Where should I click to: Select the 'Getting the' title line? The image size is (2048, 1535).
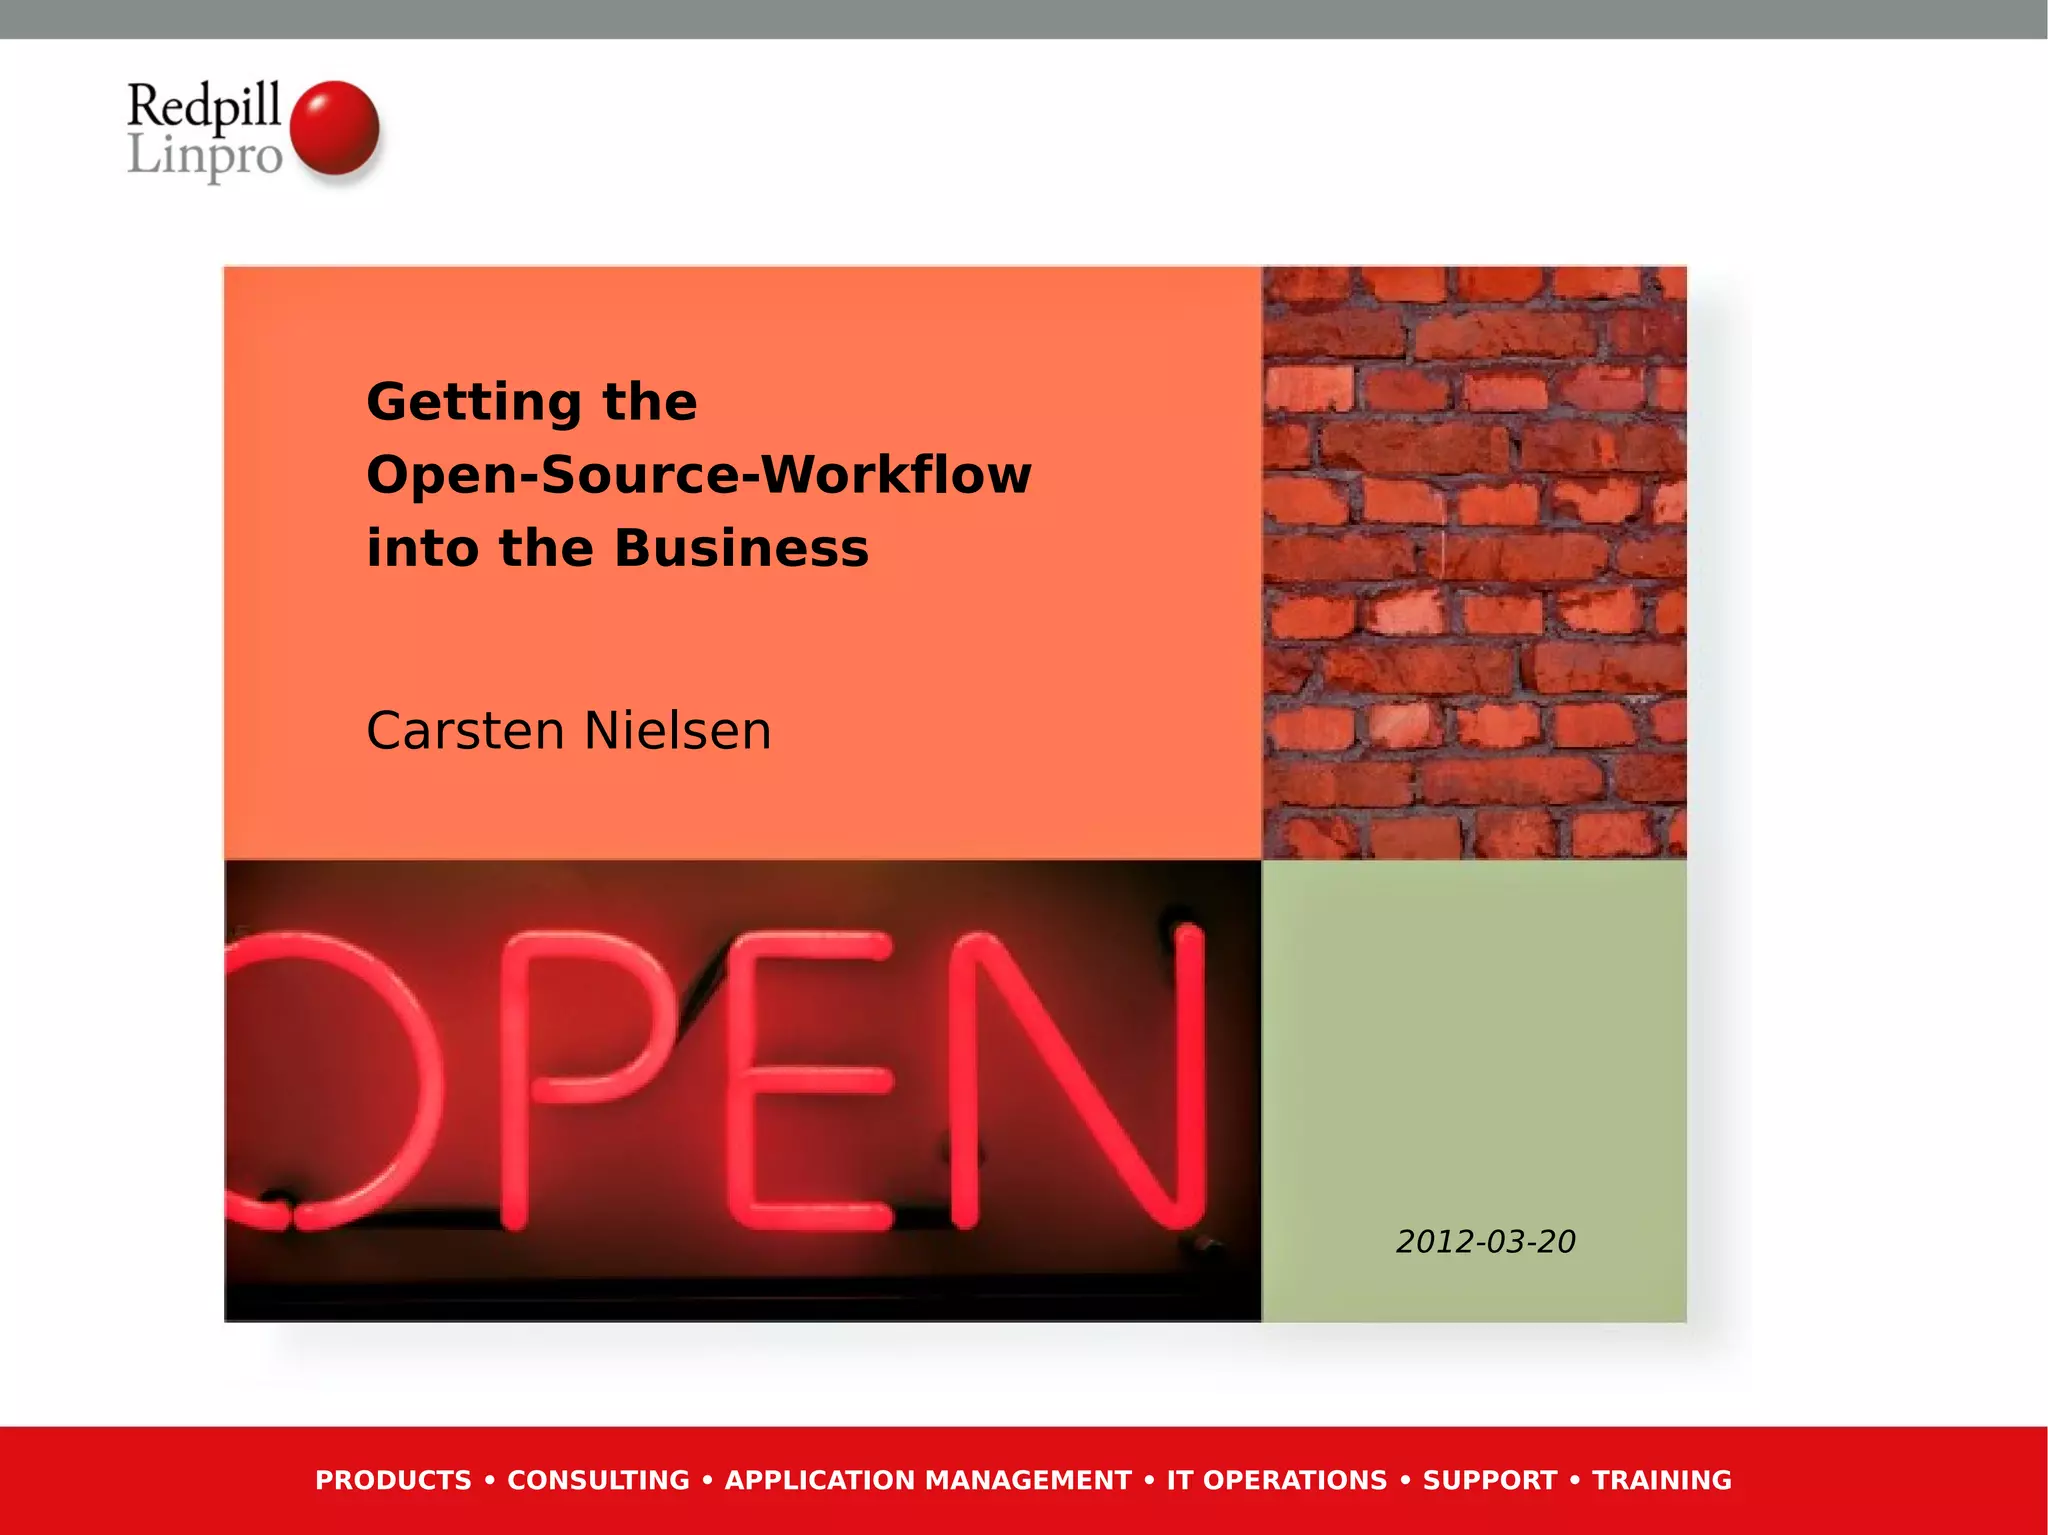(531, 402)
